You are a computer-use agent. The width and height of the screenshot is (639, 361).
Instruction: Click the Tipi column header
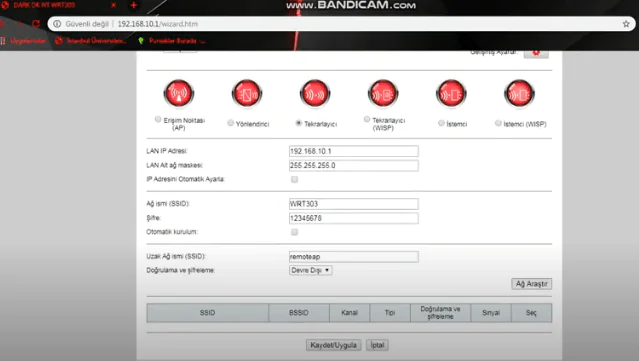(x=390, y=313)
